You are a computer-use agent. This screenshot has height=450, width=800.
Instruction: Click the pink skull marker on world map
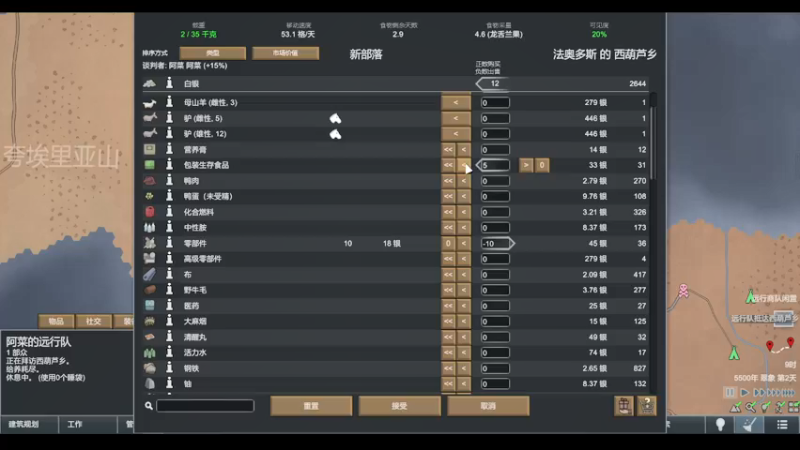click(683, 291)
